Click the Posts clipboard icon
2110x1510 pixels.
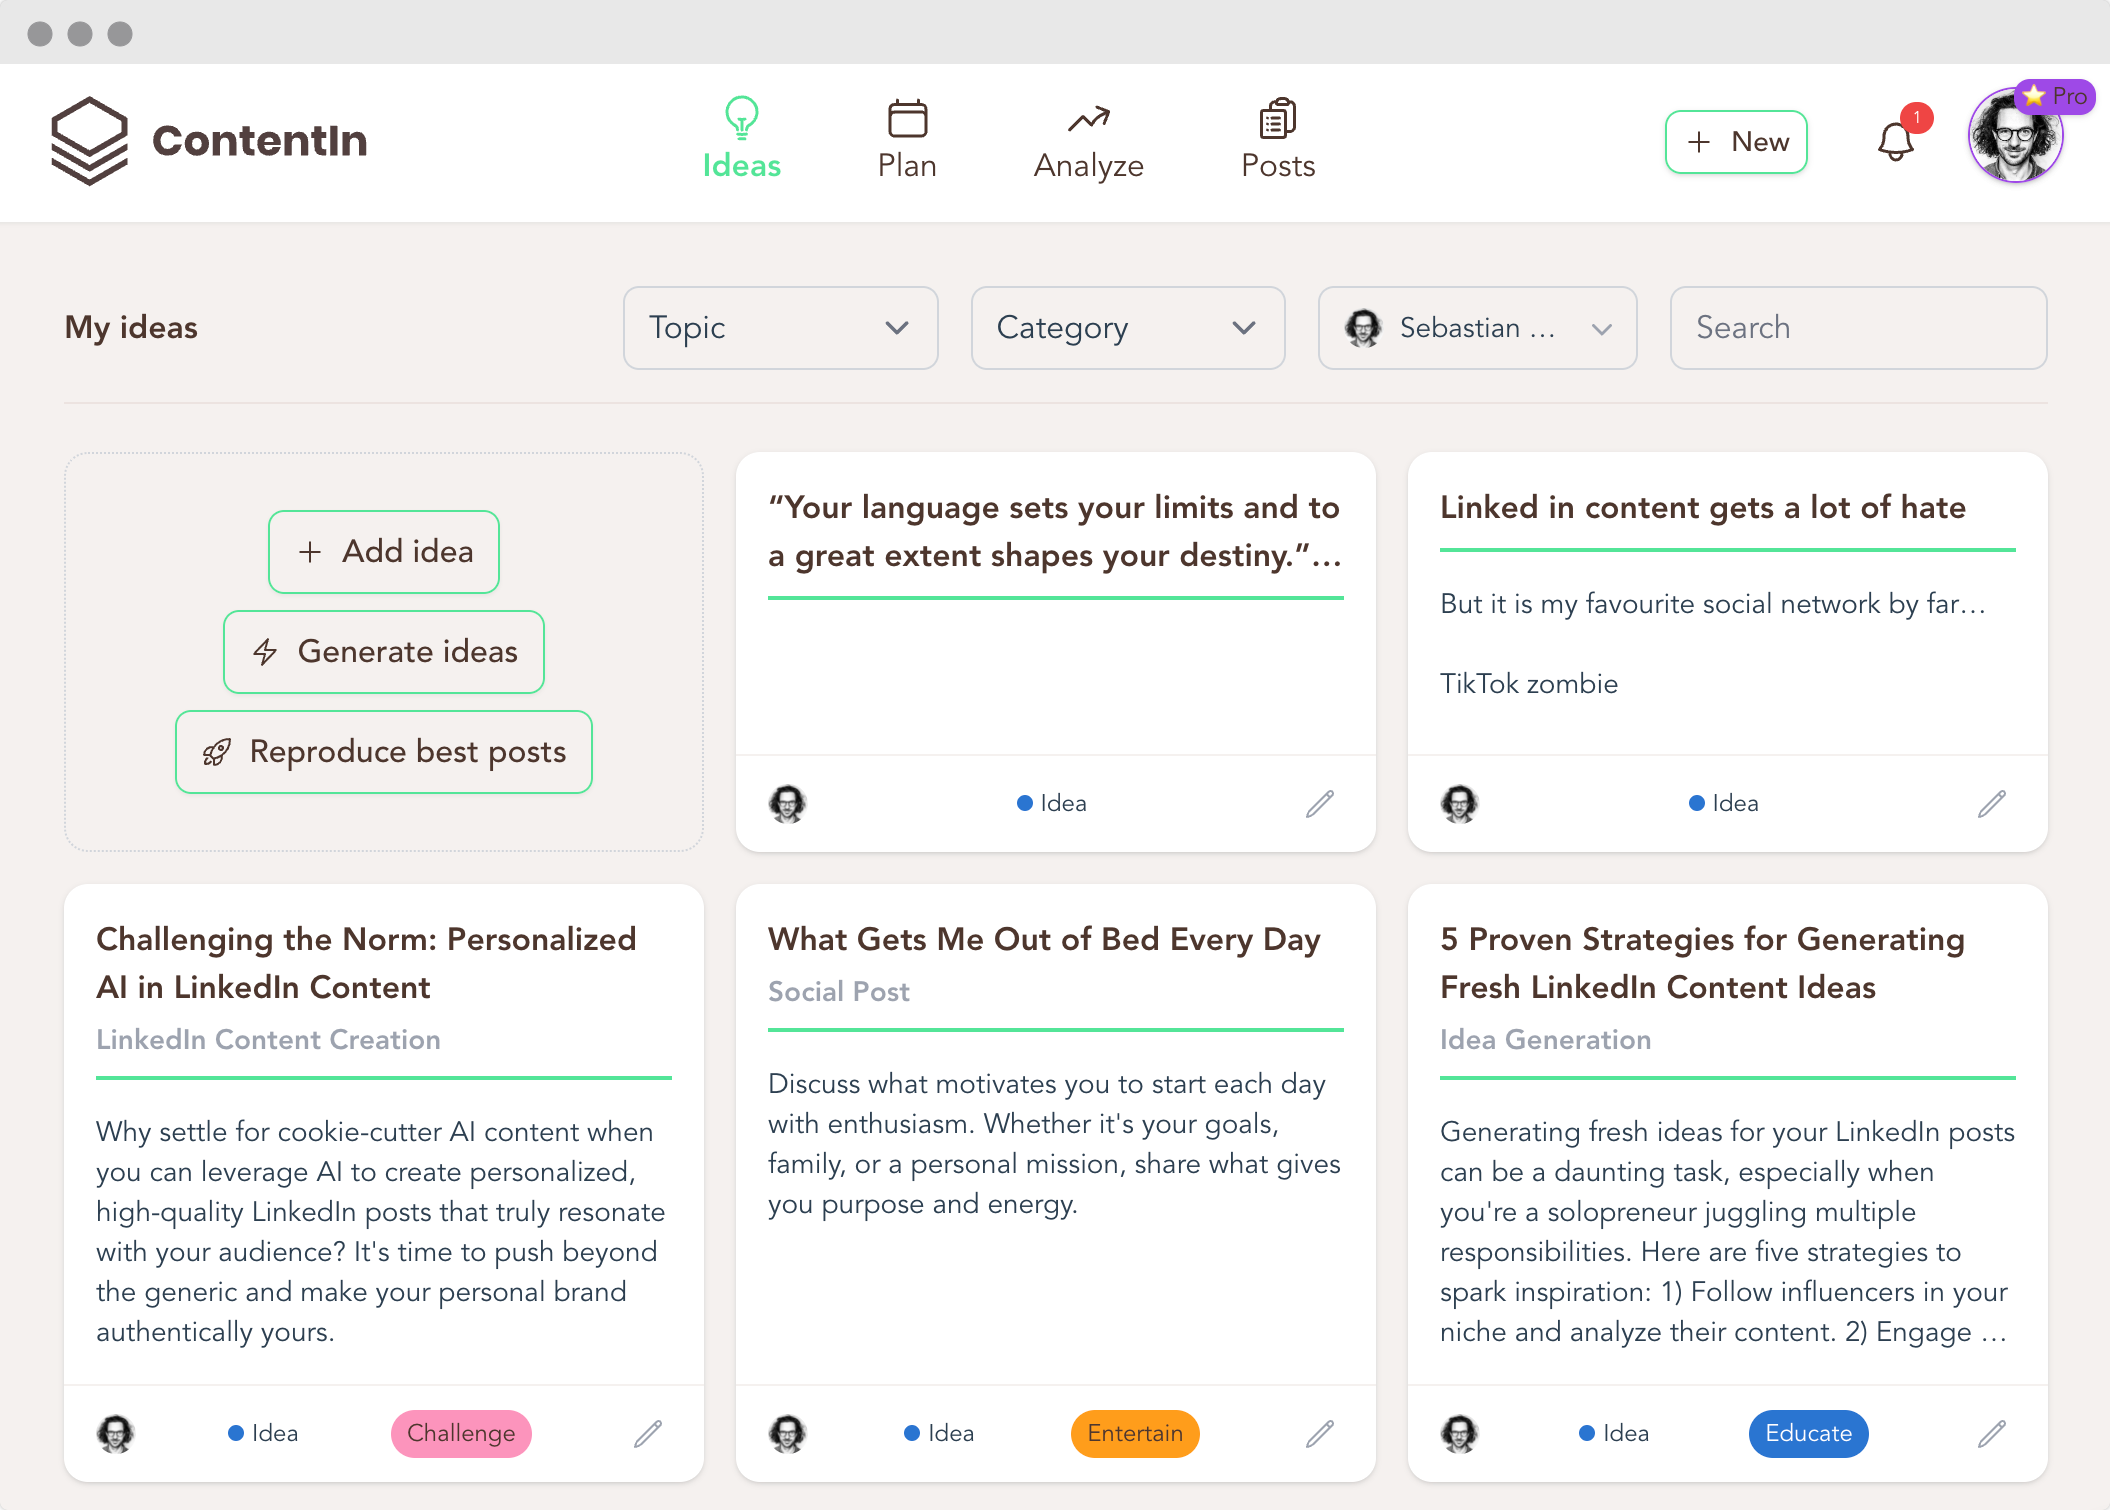[1276, 118]
